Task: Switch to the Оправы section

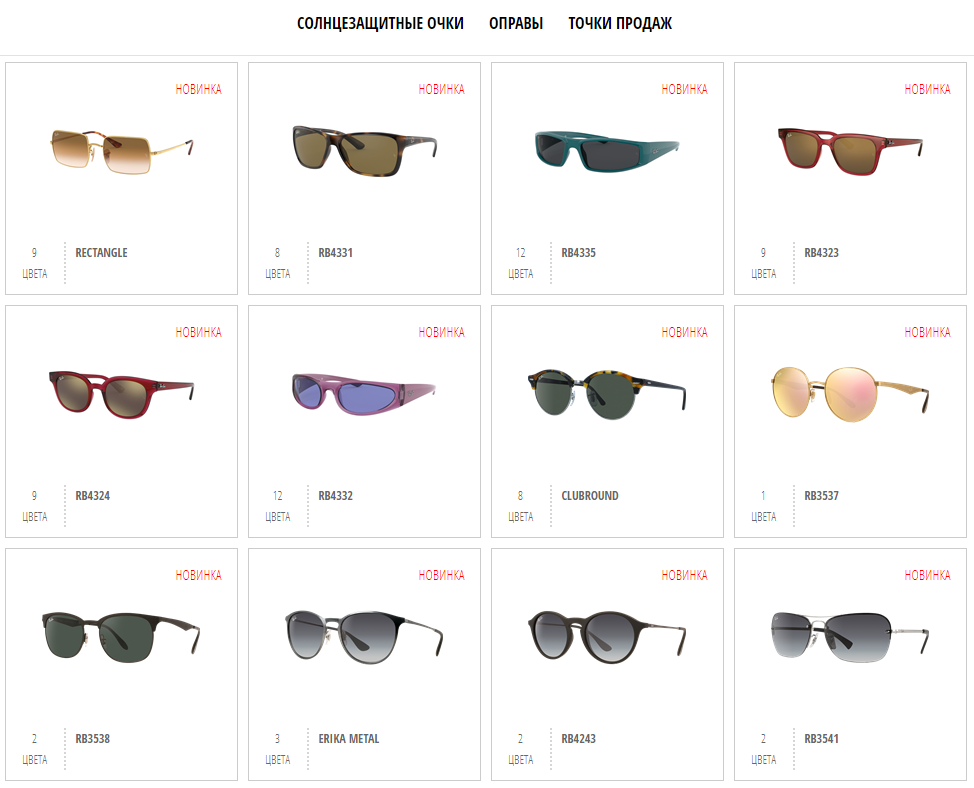Action: [x=516, y=24]
